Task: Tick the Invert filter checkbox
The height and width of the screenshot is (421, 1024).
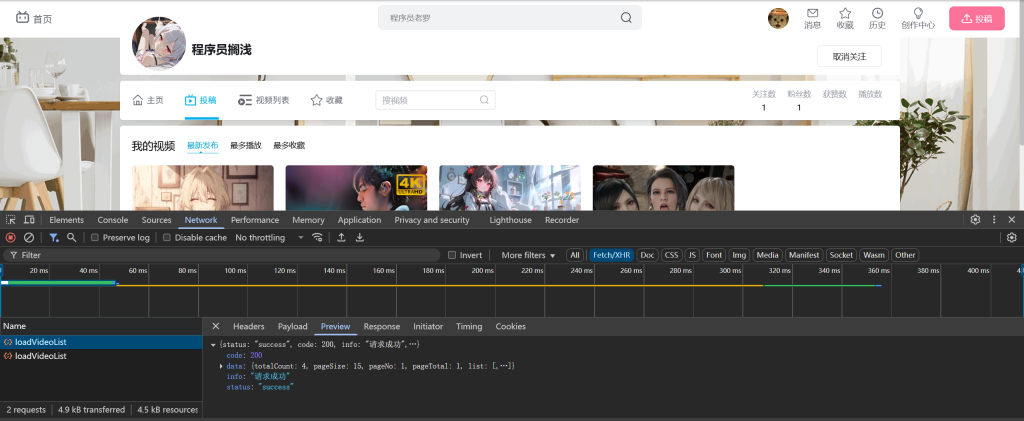Action: click(x=452, y=255)
